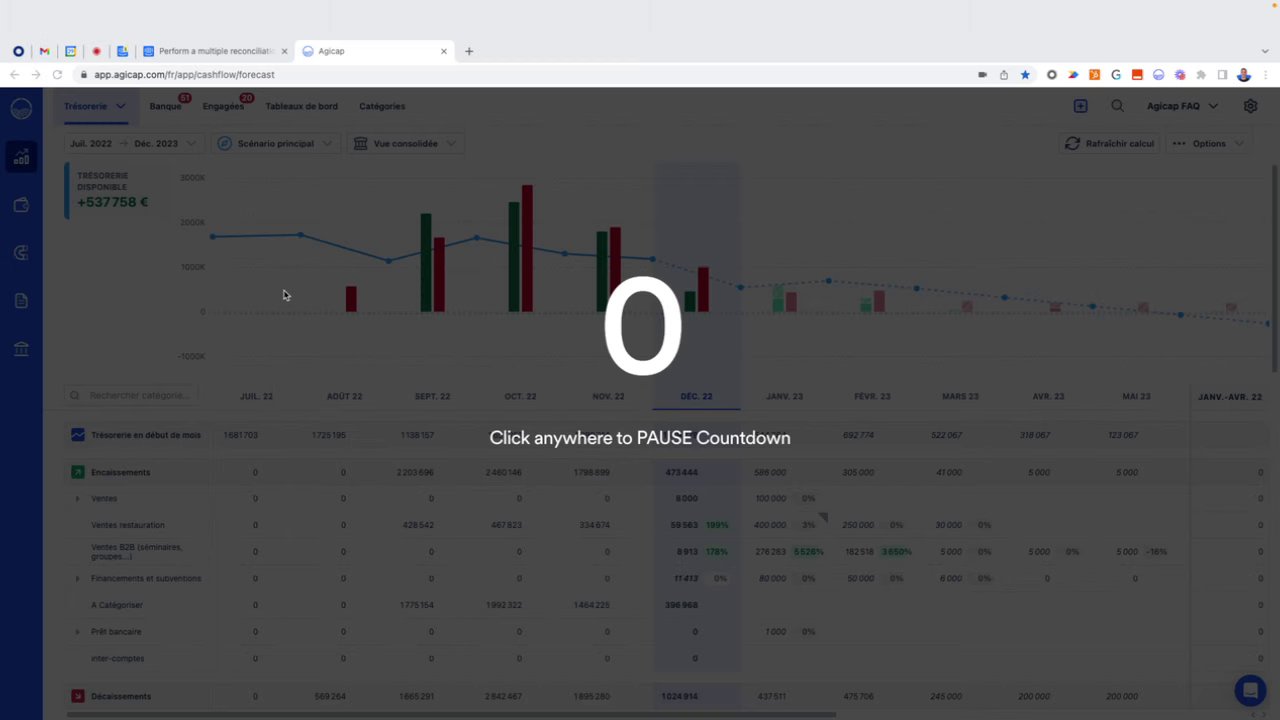Click the Rafraîchir calcul button
Viewport: 1280px width, 720px height.
coord(1110,143)
